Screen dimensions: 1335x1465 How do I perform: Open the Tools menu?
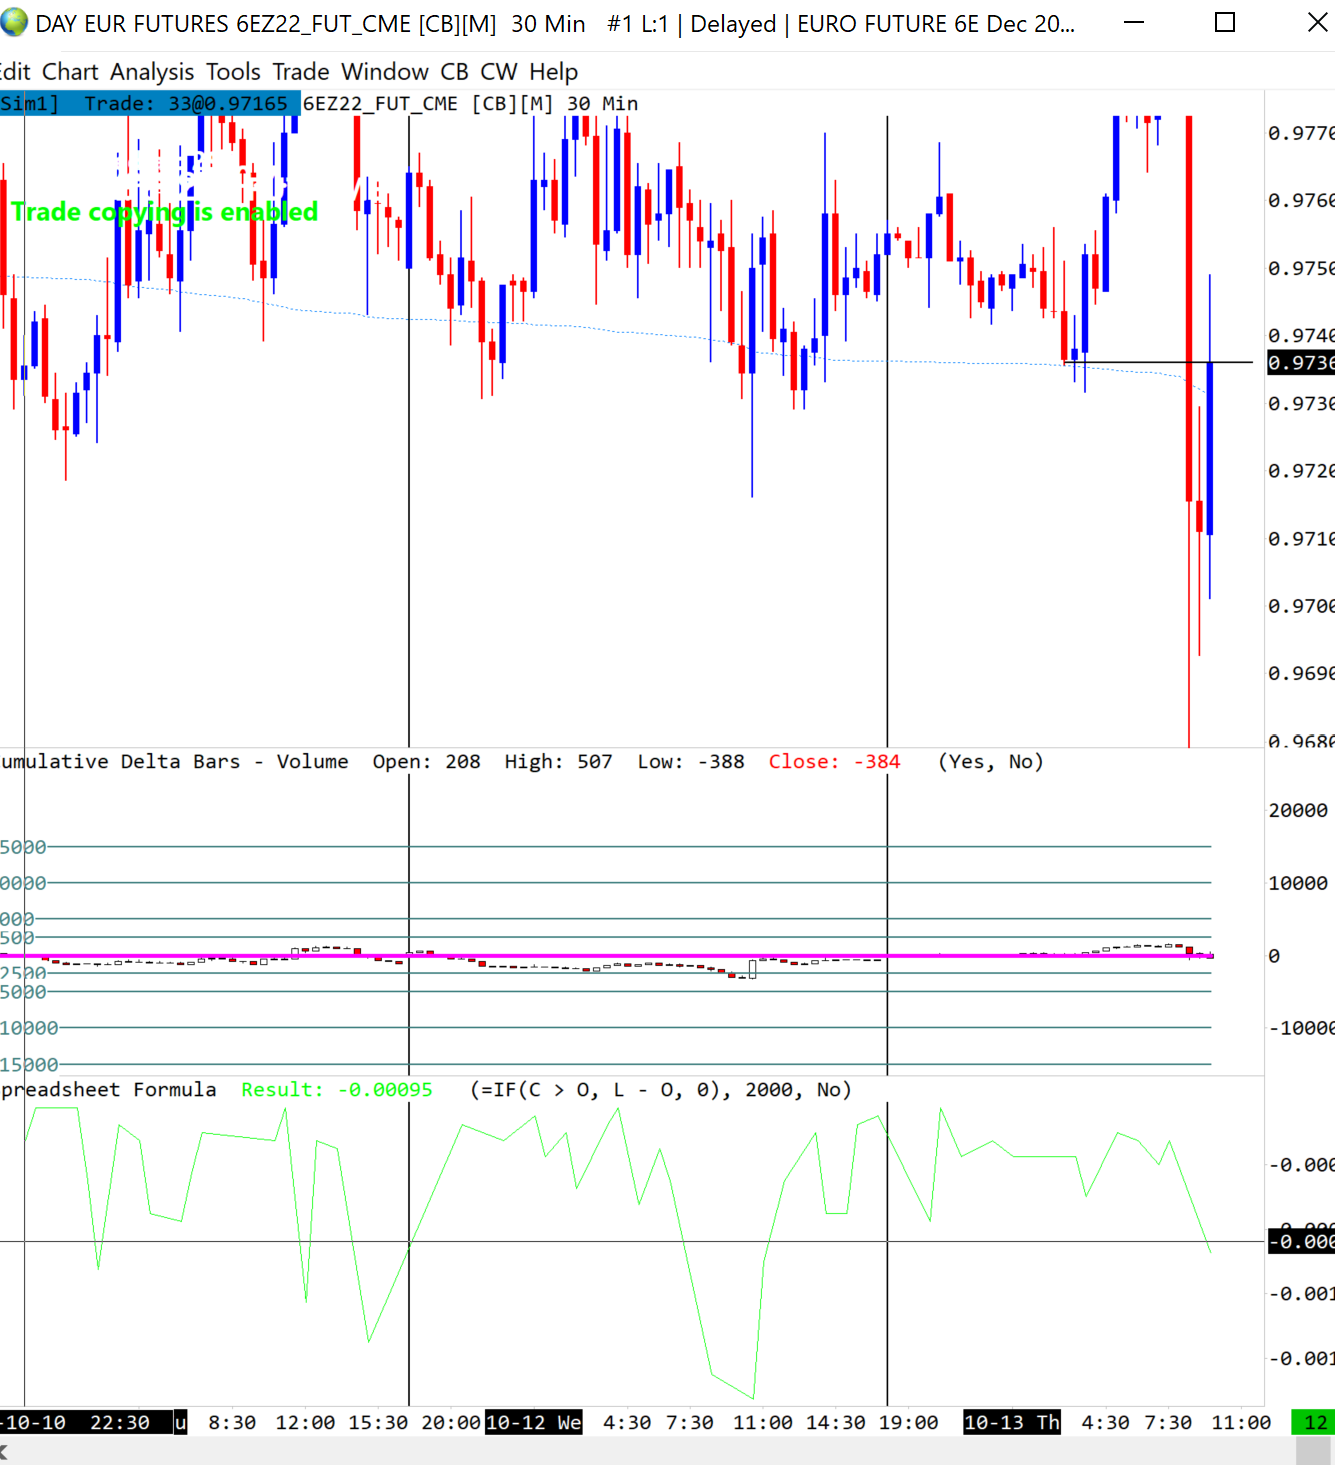point(233,72)
